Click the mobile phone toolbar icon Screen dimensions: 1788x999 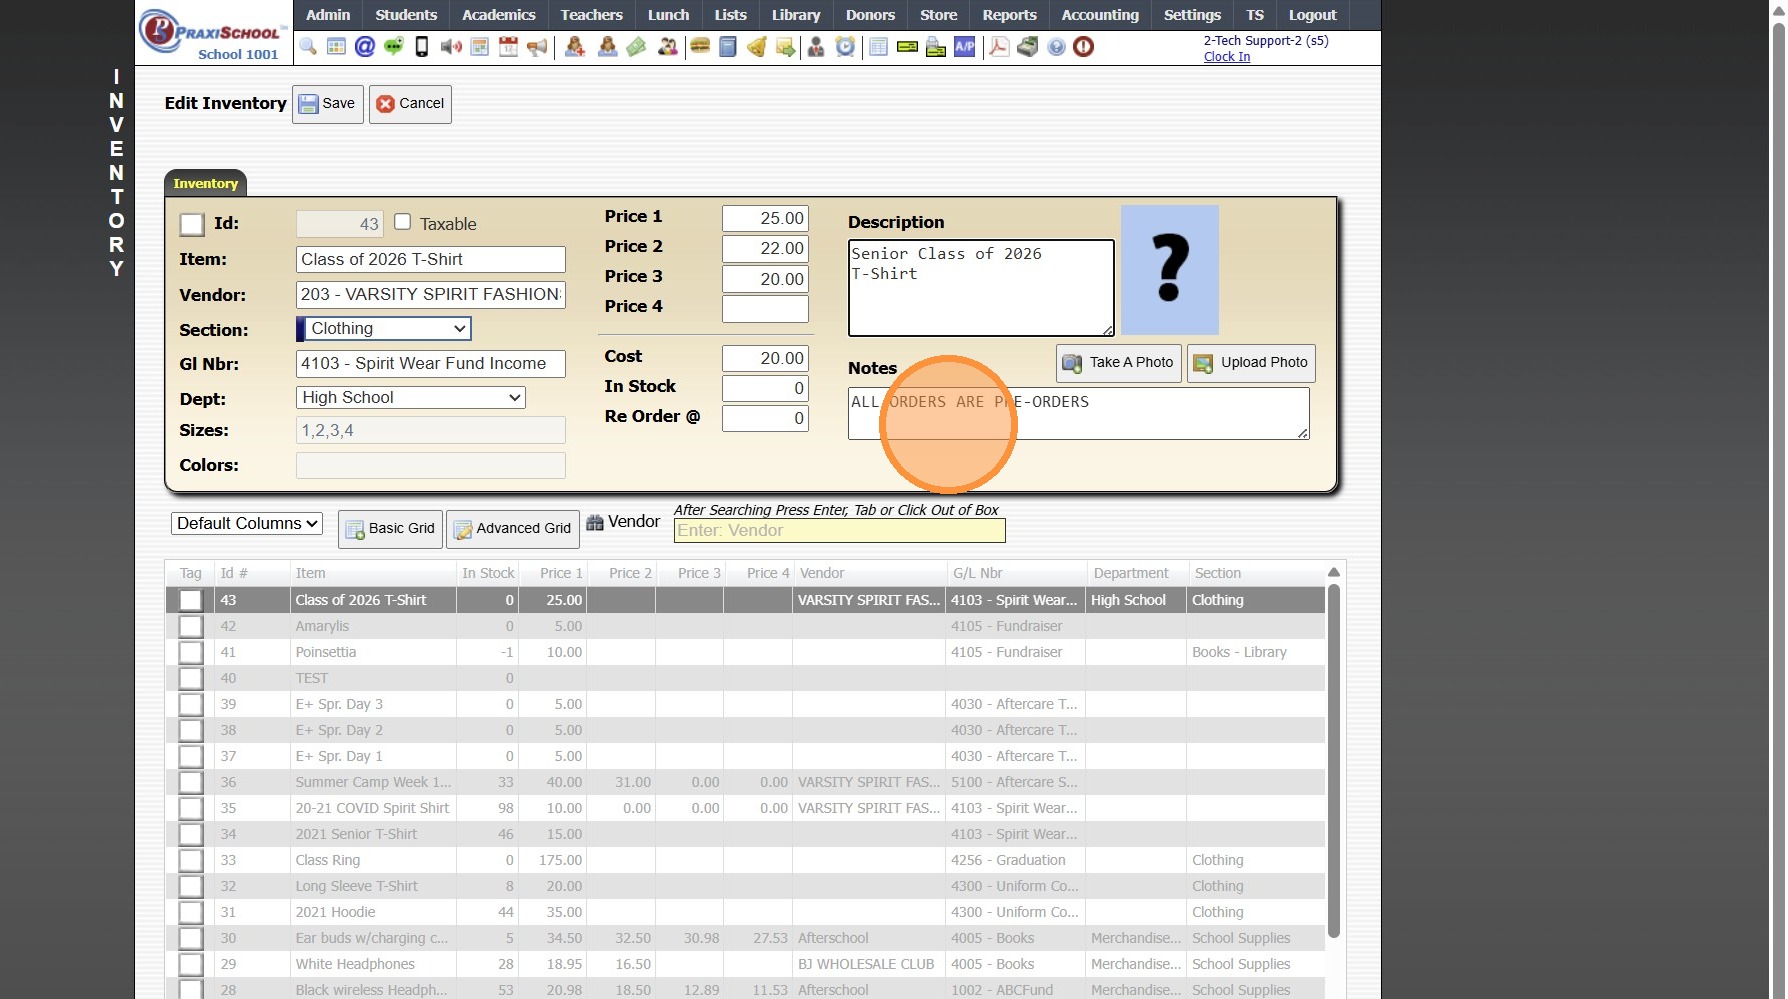422,47
